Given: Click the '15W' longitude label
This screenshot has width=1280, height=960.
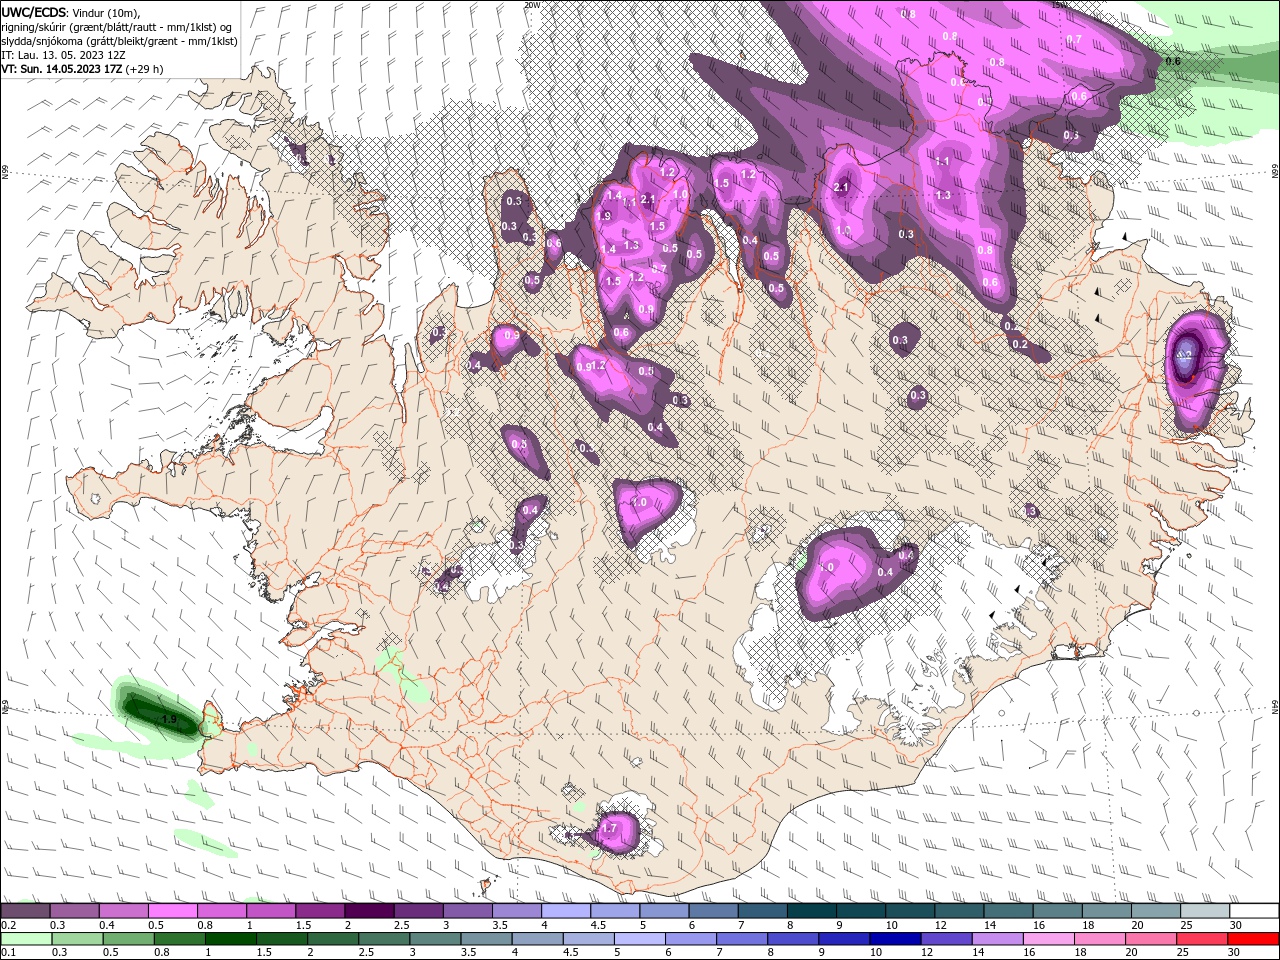Looking at the screenshot, I should tap(1060, 5).
